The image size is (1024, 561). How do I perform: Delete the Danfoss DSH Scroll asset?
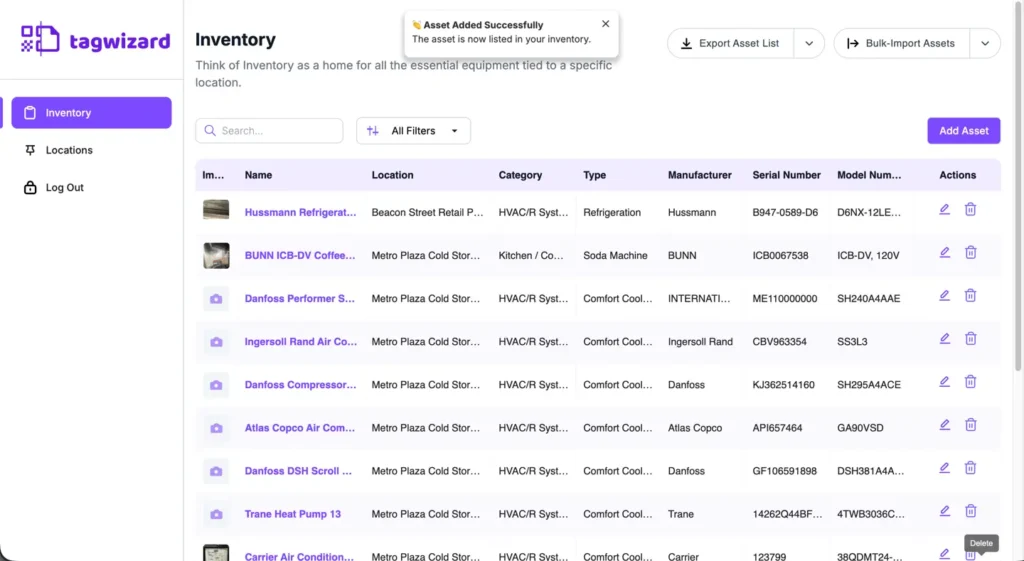(970, 468)
